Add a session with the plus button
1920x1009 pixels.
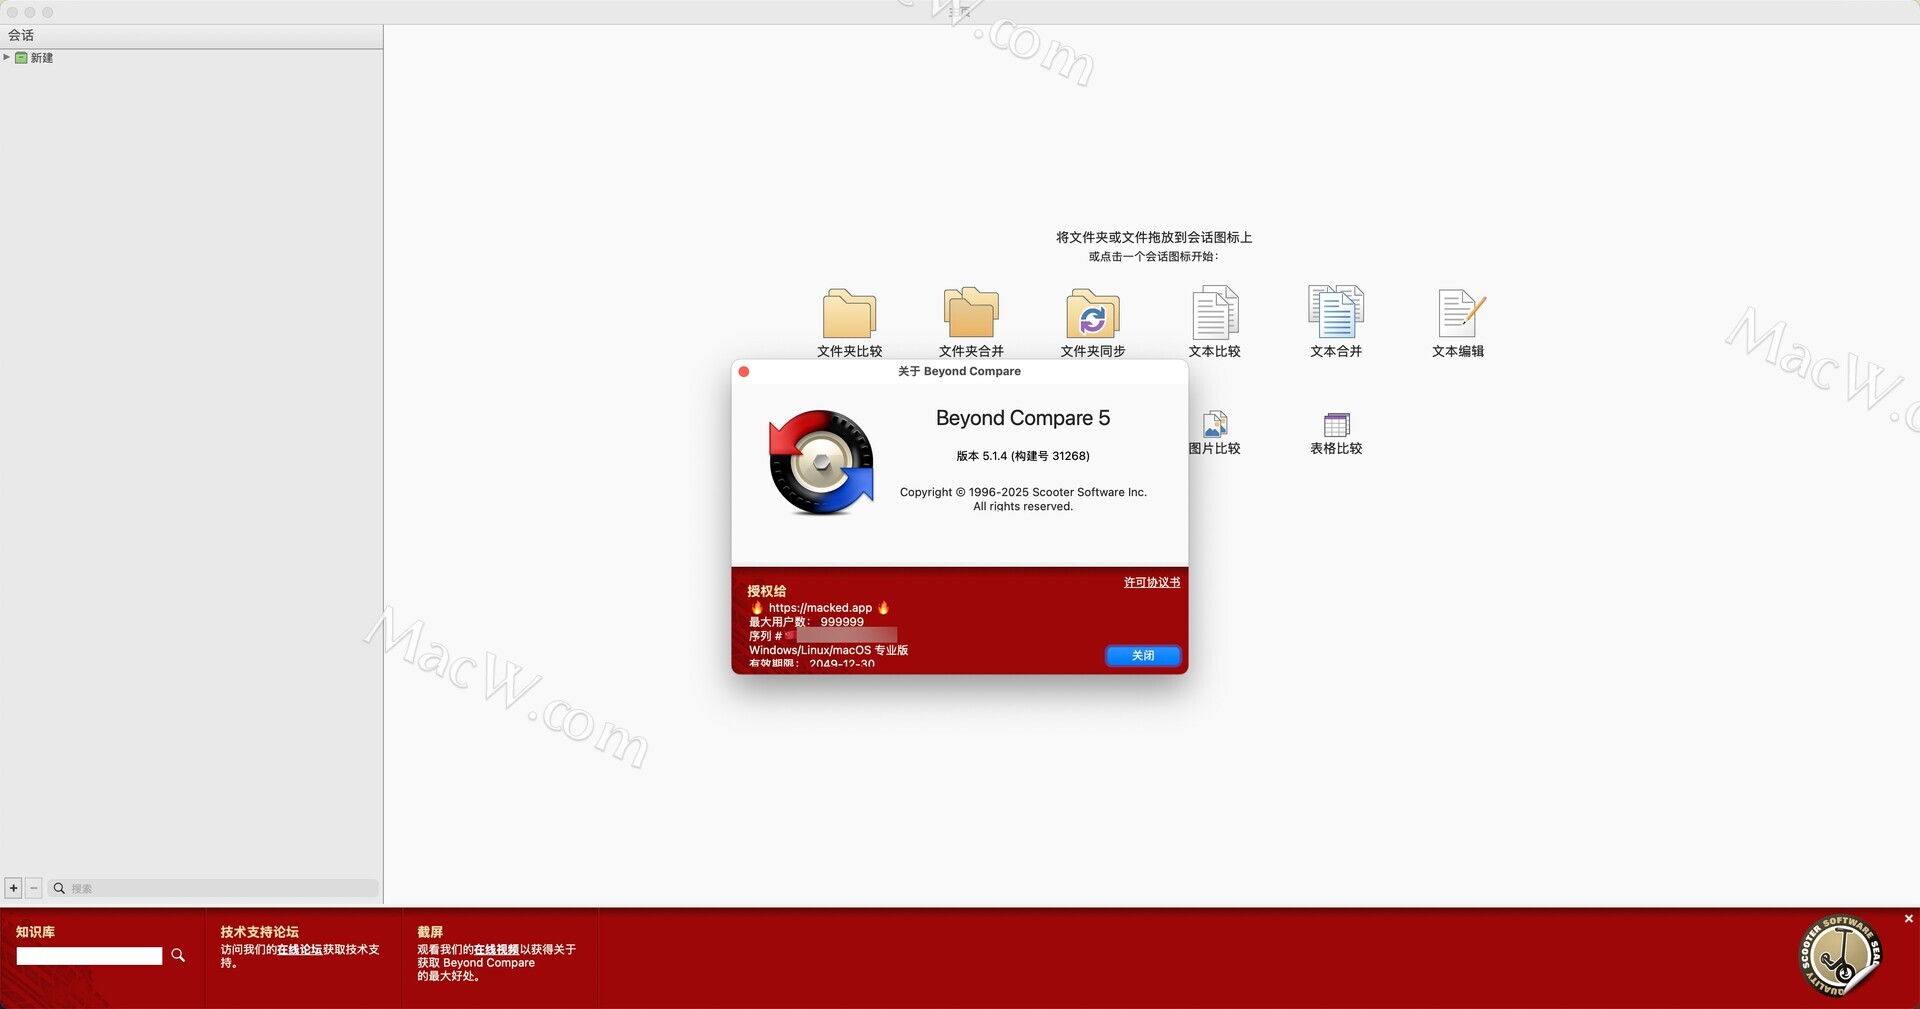[x=13, y=888]
